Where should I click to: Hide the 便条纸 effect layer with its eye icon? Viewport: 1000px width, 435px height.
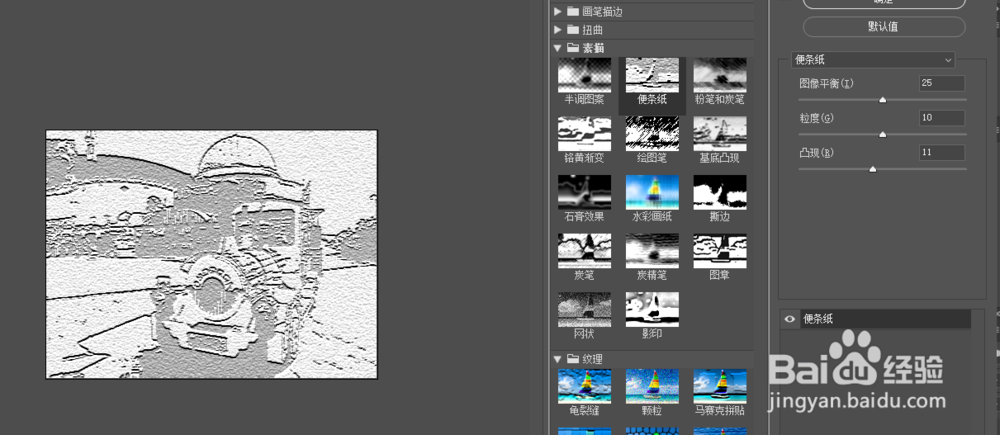point(790,319)
